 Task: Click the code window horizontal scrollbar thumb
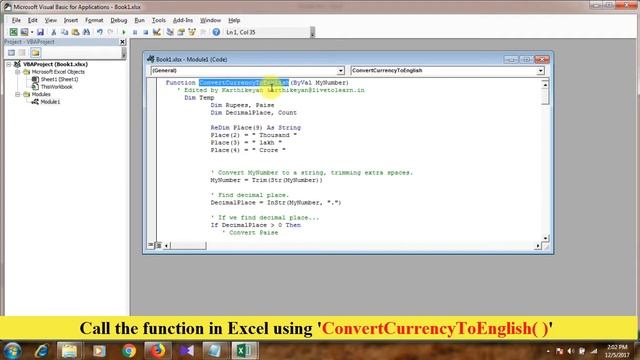click(x=188, y=245)
